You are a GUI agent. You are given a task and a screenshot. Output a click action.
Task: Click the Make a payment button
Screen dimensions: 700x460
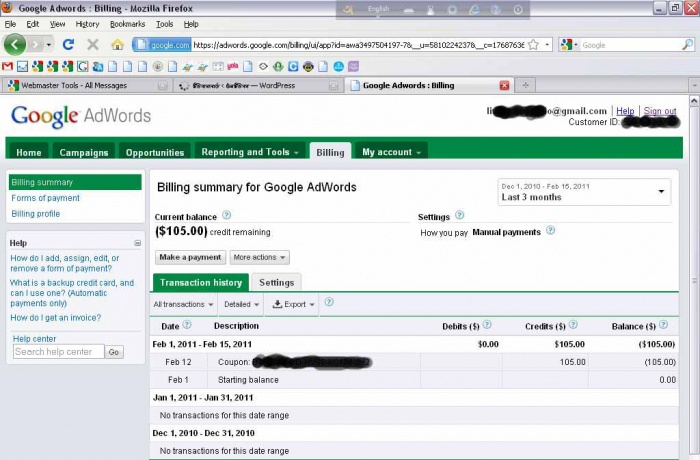coord(190,257)
